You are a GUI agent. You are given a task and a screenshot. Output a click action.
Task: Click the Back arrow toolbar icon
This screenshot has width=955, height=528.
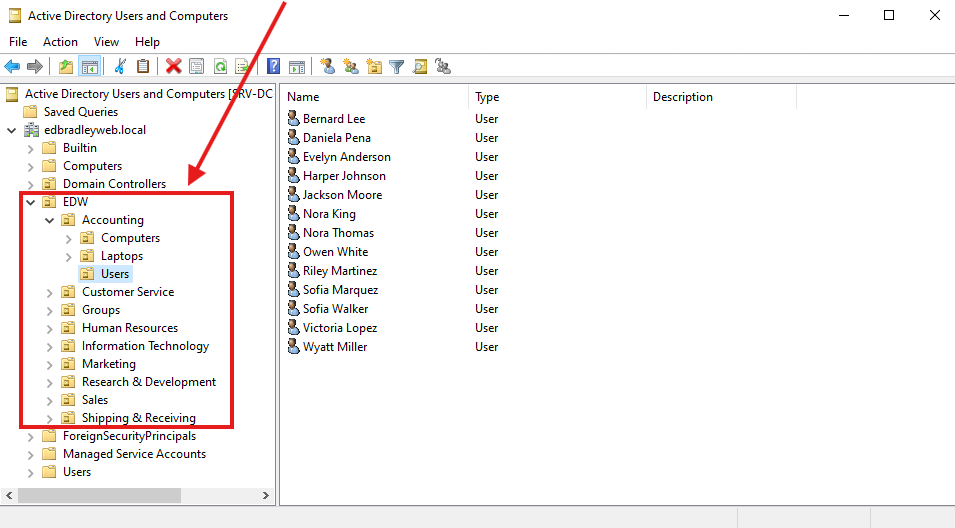click(12, 66)
